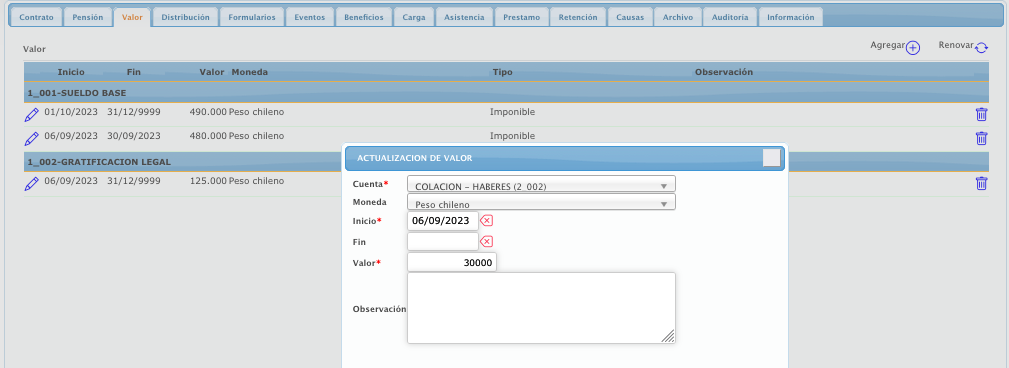Open the Auditoría tab

[x=730, y=17]
